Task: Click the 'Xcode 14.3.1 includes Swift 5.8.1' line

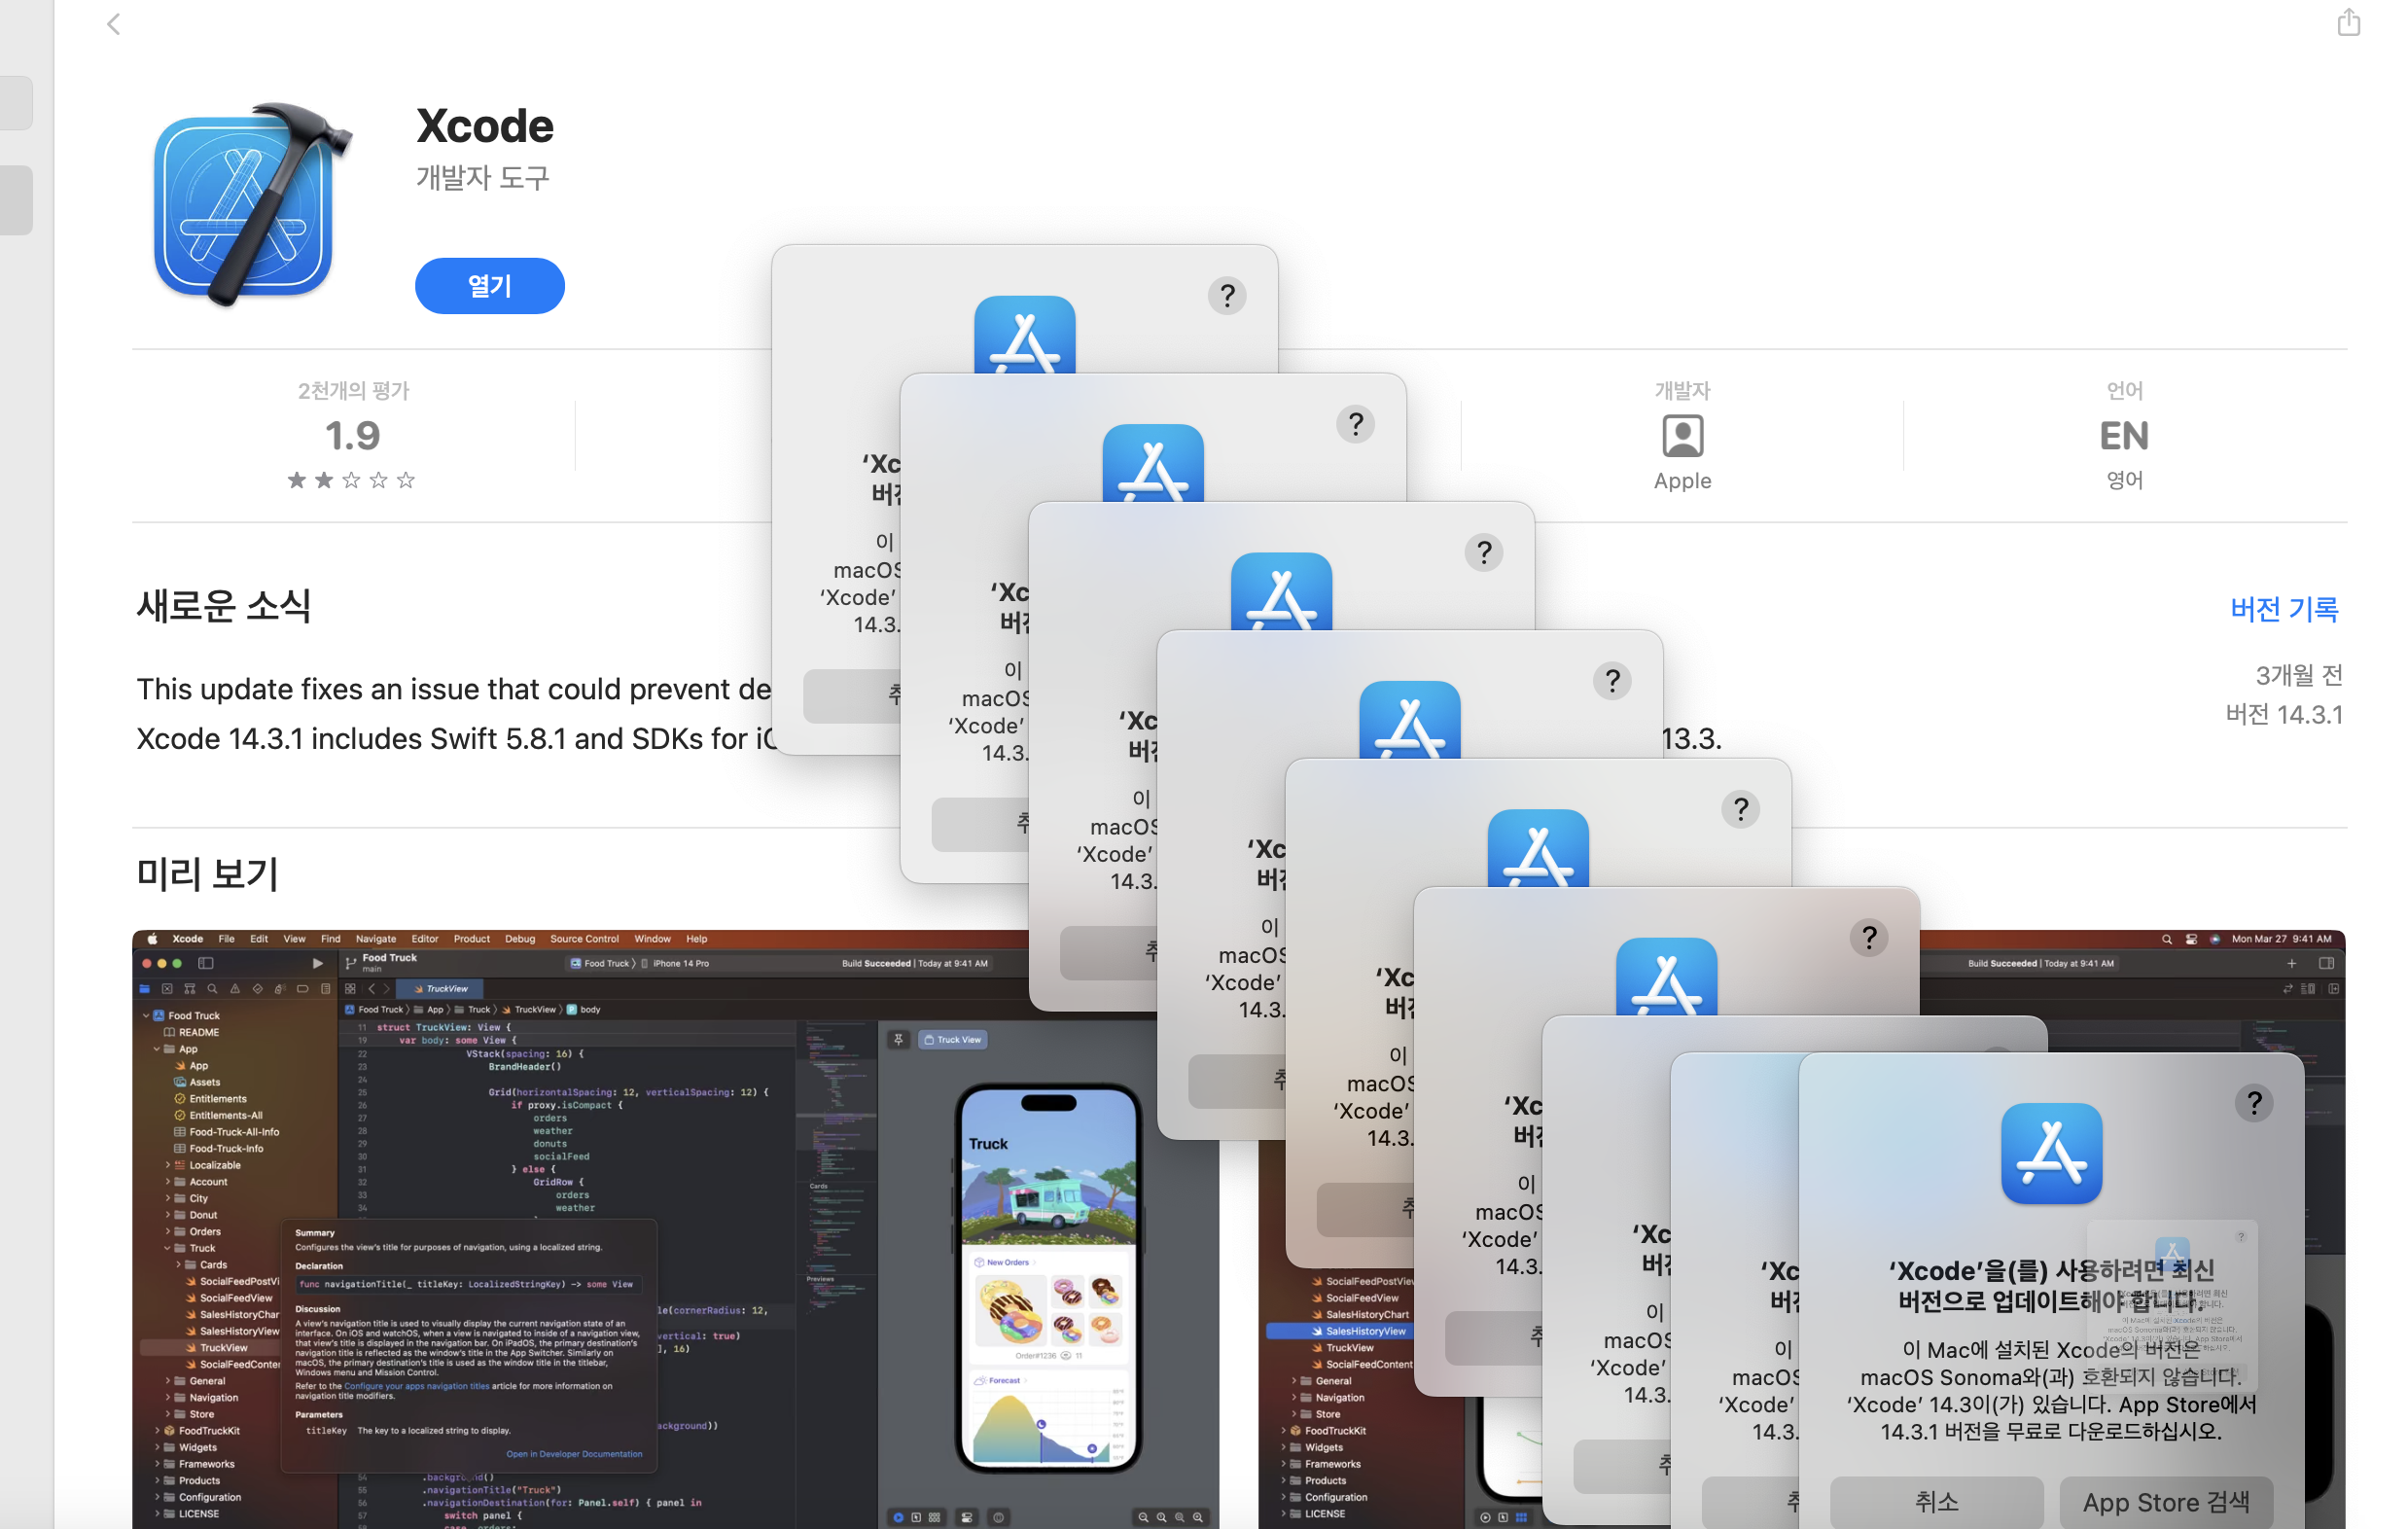Action: click(x=456, y=739)
